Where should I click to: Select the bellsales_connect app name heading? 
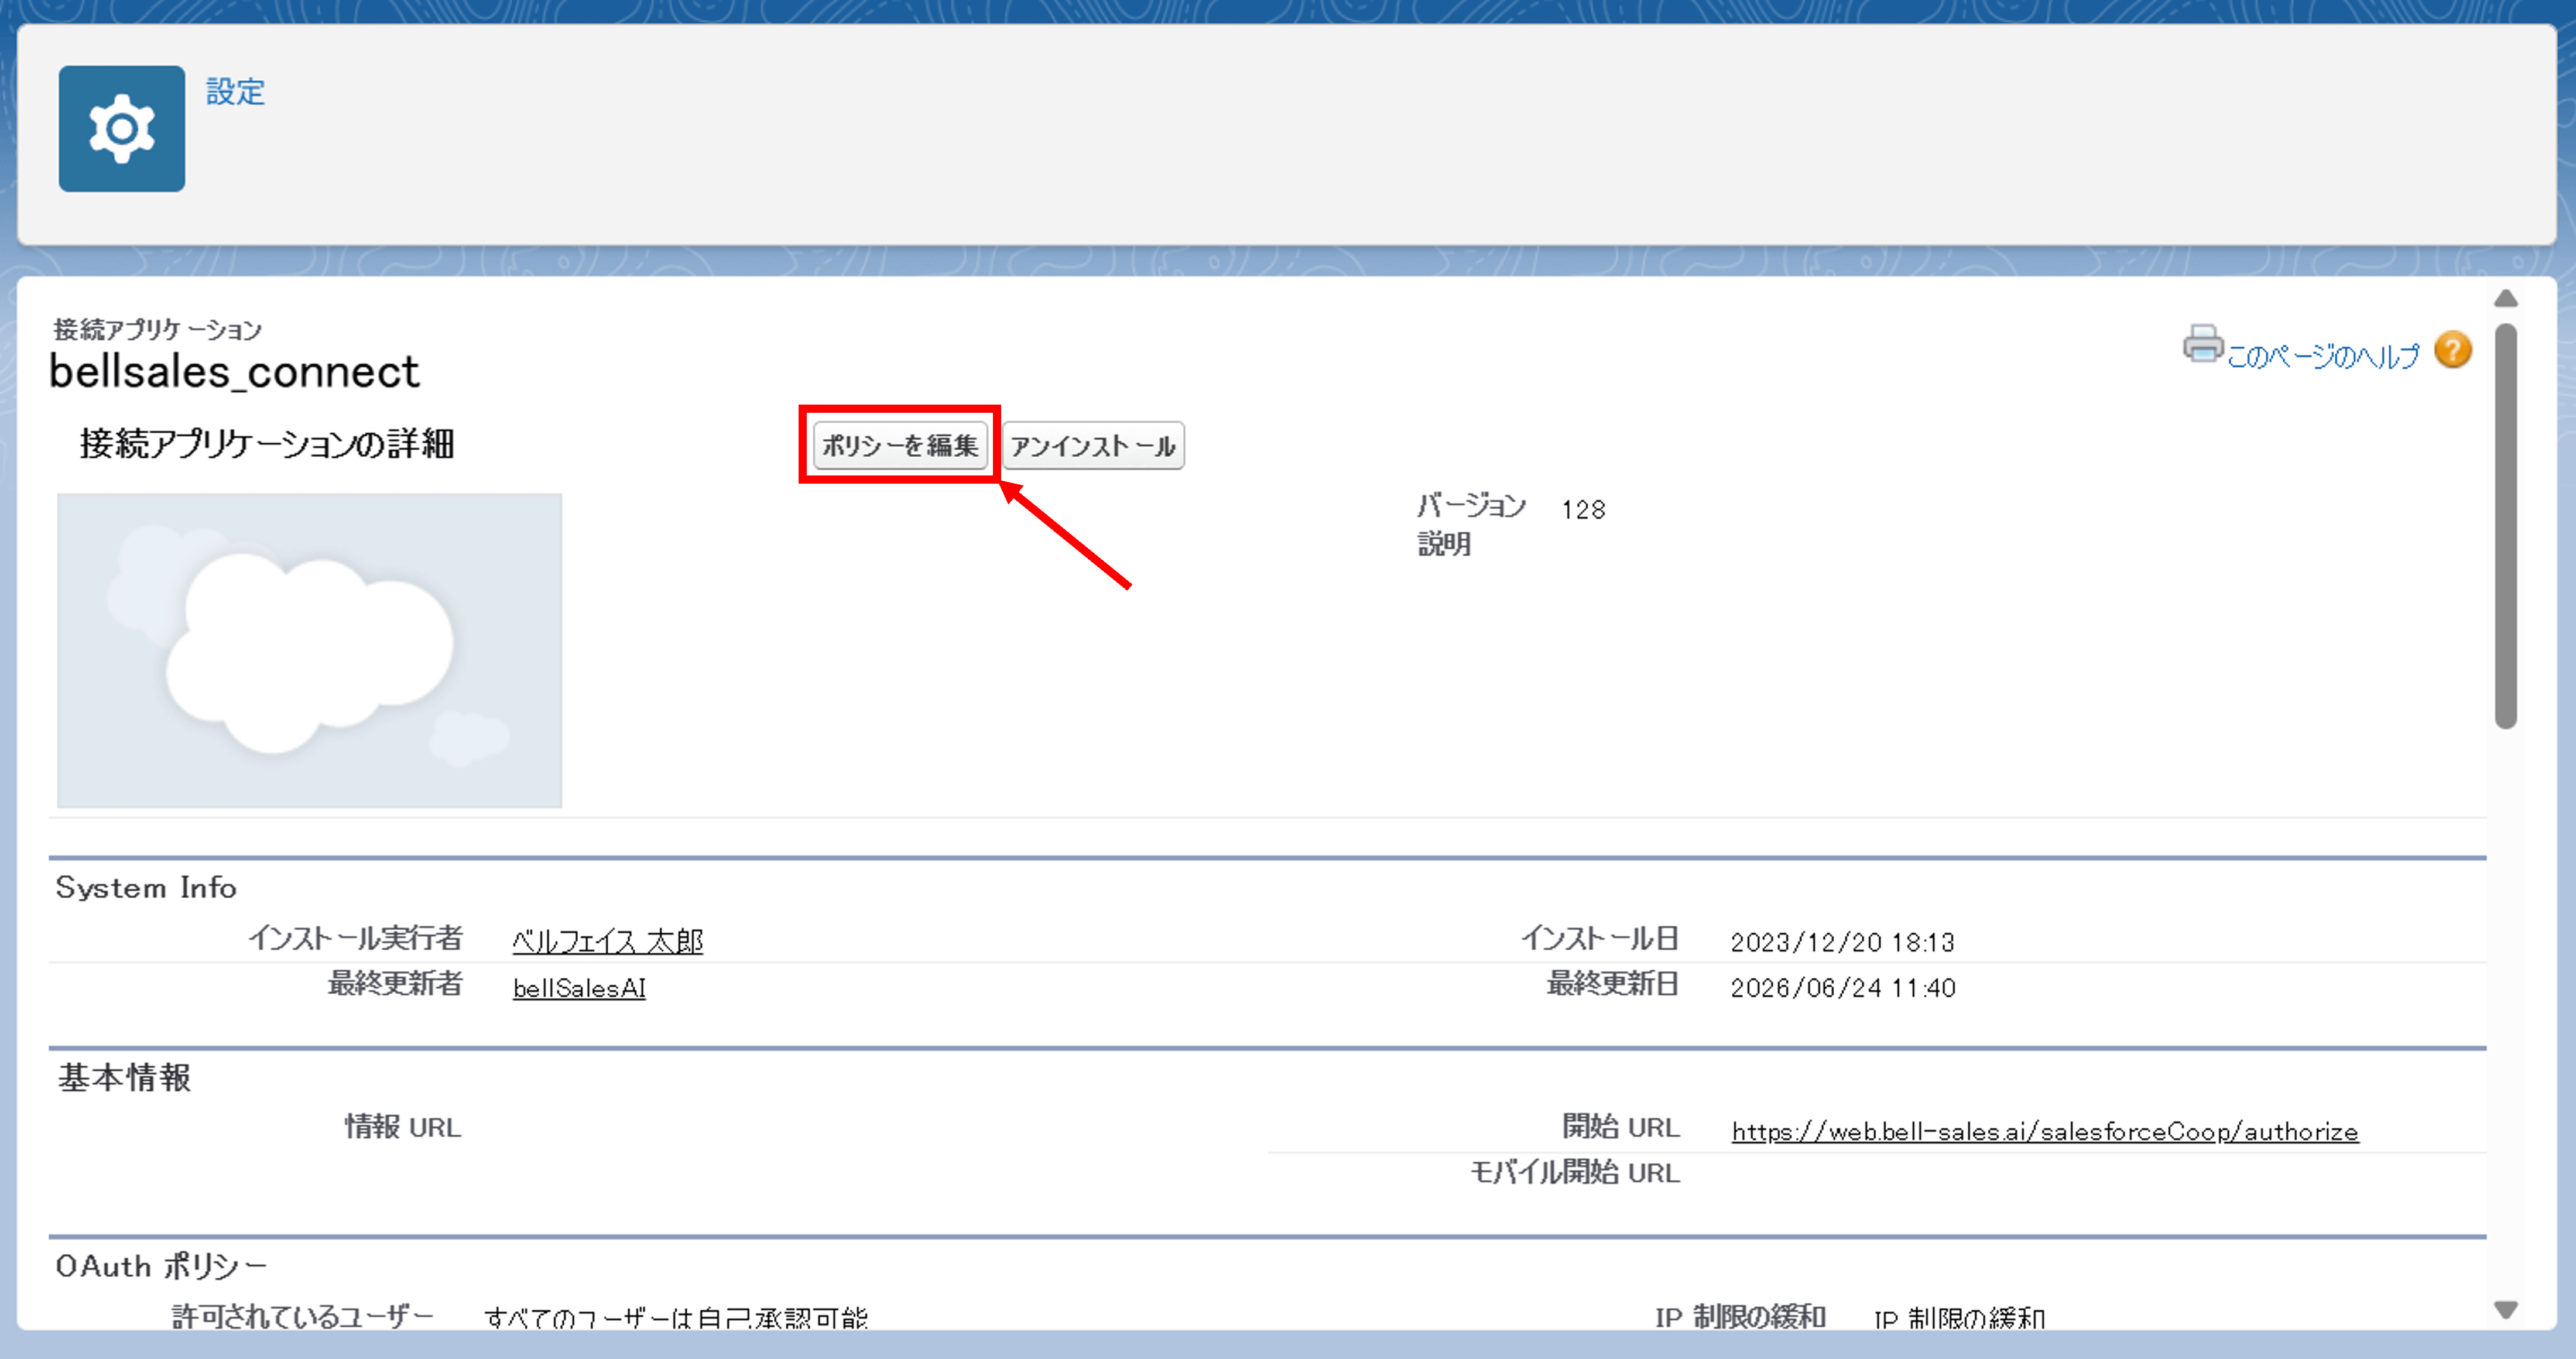234,372
